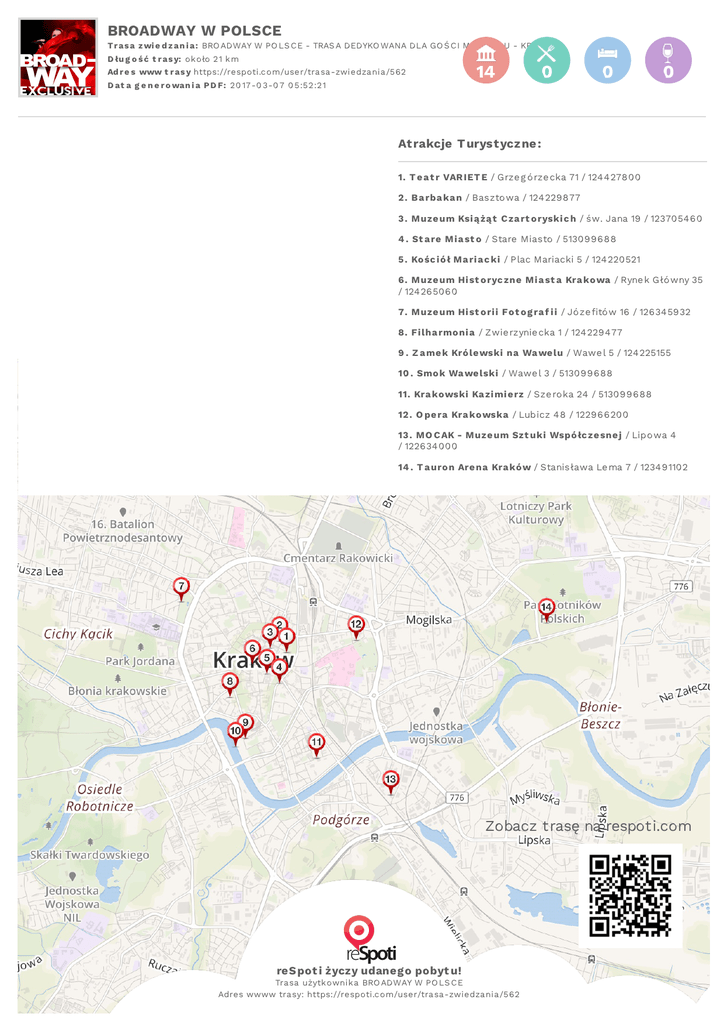Viewport: 724px width, 1024px height.
Task: Select map pin 7 Muzeum Historii Fotografii
Action: coord(181,587)
